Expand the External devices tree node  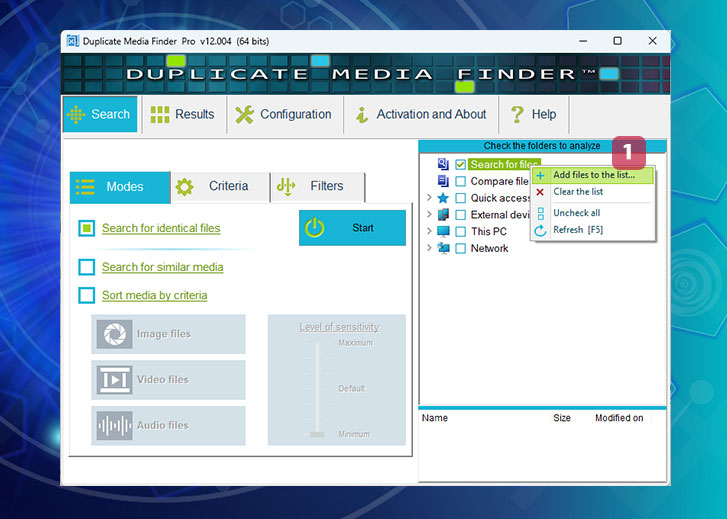429,215
